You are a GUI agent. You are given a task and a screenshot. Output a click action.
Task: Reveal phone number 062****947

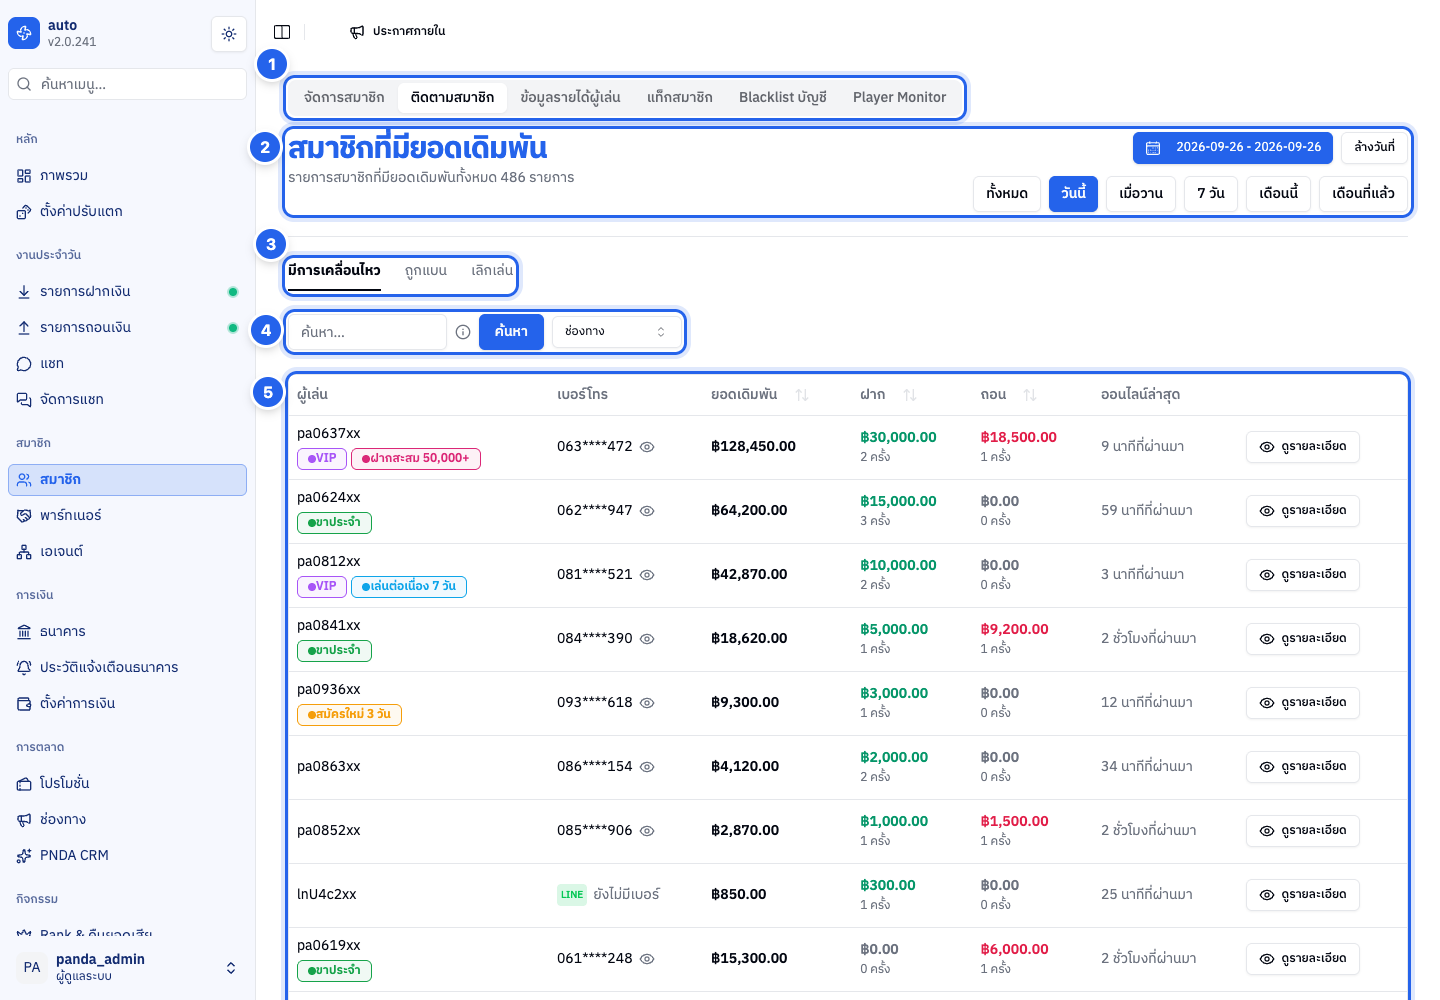click(x=647, y=511)
